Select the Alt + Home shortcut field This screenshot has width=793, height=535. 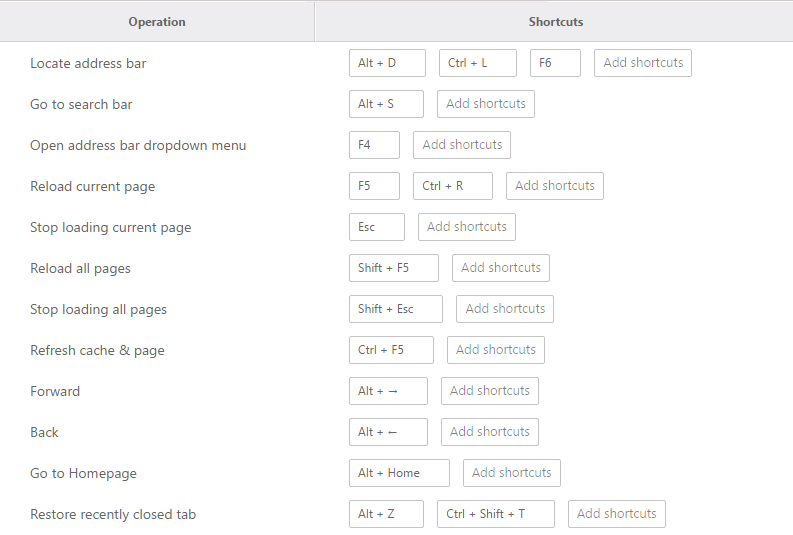tap(399, 473)
